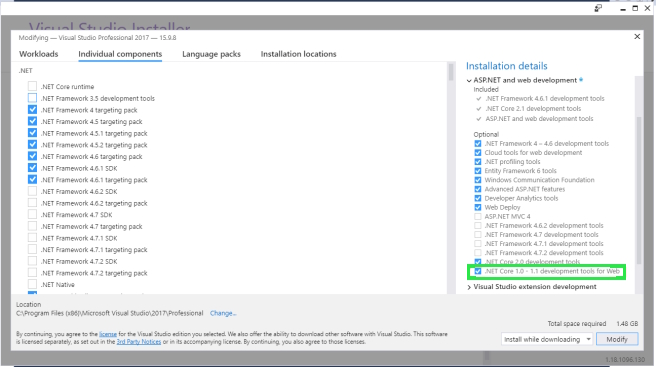
Task: Toggle .NET Framework 4.6.1 targeting pack checkbox
Action: click(x=32, y=180)
